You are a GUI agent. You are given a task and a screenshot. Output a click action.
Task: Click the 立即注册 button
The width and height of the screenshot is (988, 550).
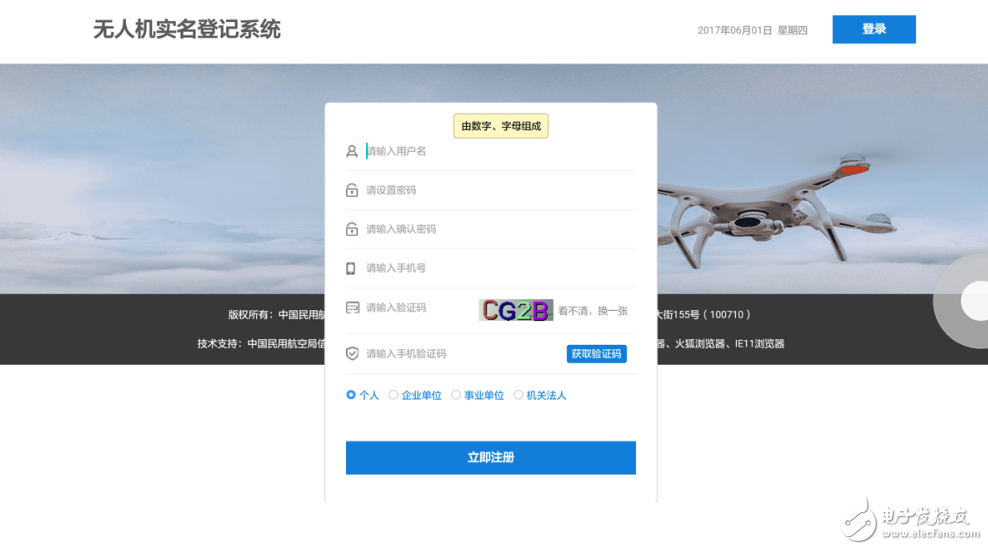490,457
